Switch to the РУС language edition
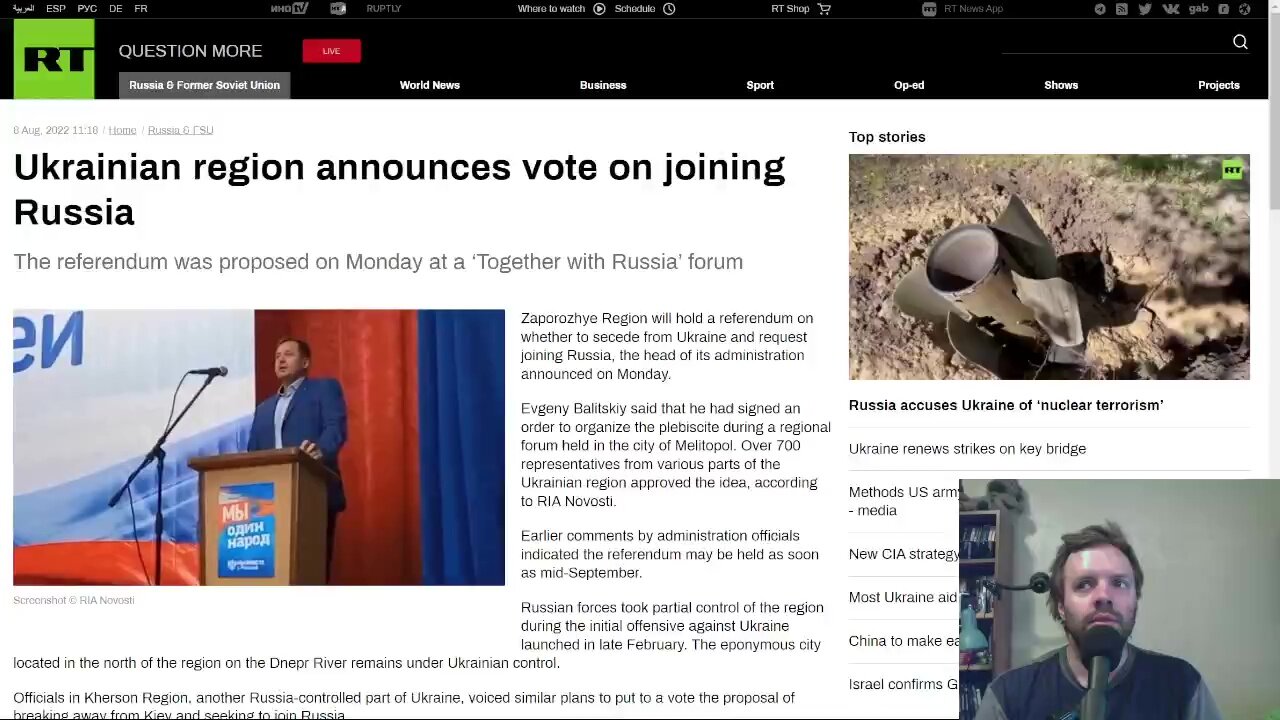This screenshot has height=720, width=1280. click(87, 9)
